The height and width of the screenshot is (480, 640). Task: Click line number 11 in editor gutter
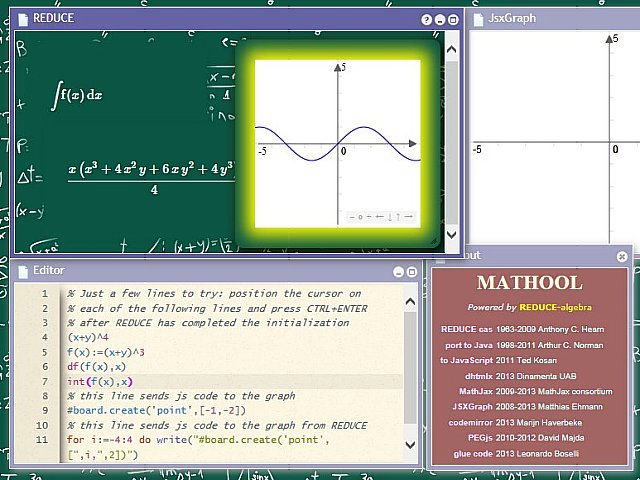[x=42, y=440]
